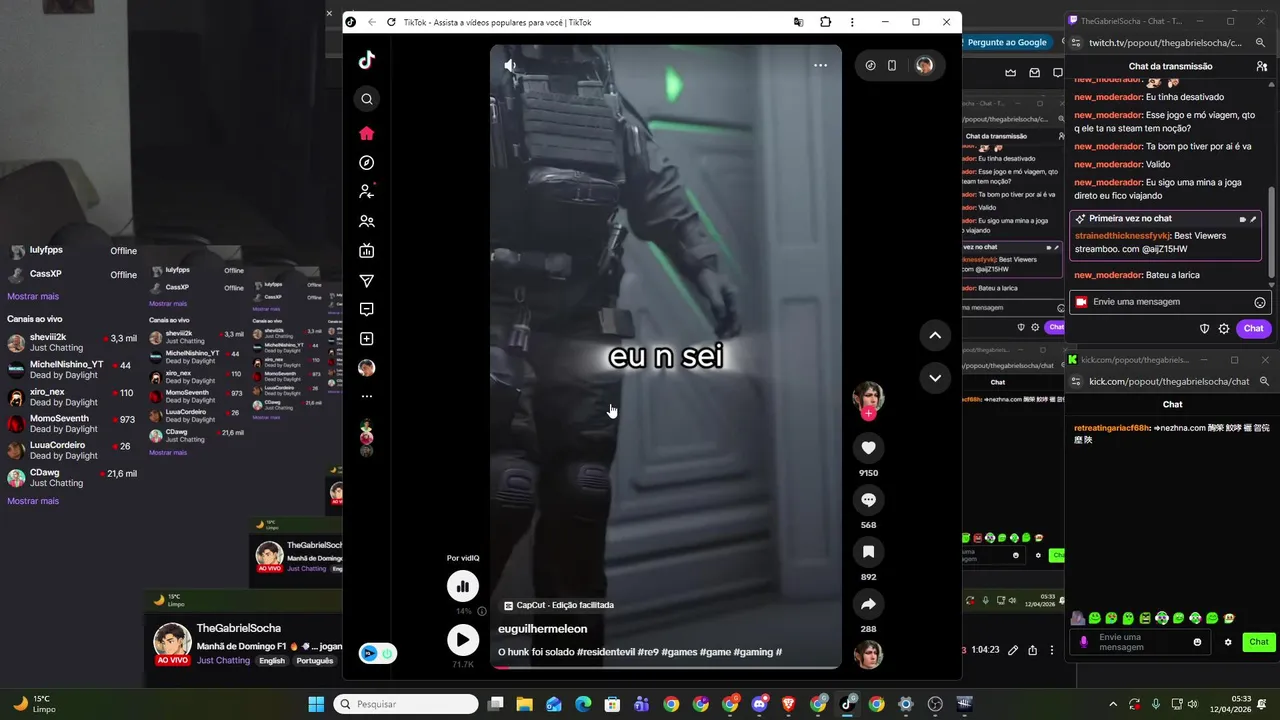Viewport: 1280px width, 720px height.
Task: Open the video comments bubble icon
Action: click(x=868, y=500)
